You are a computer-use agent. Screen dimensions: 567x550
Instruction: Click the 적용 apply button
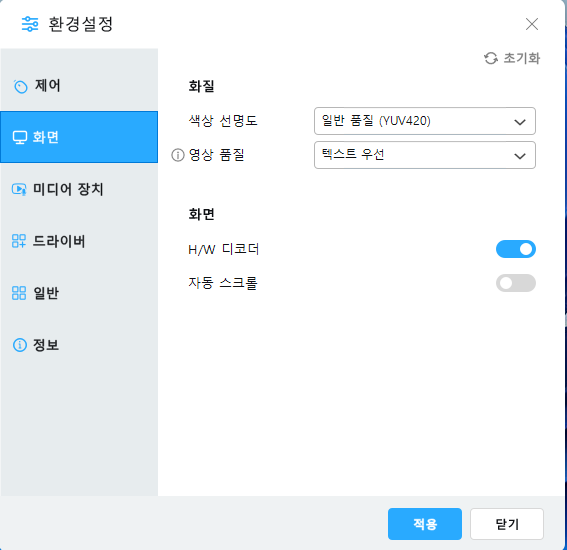pos(425,524)
